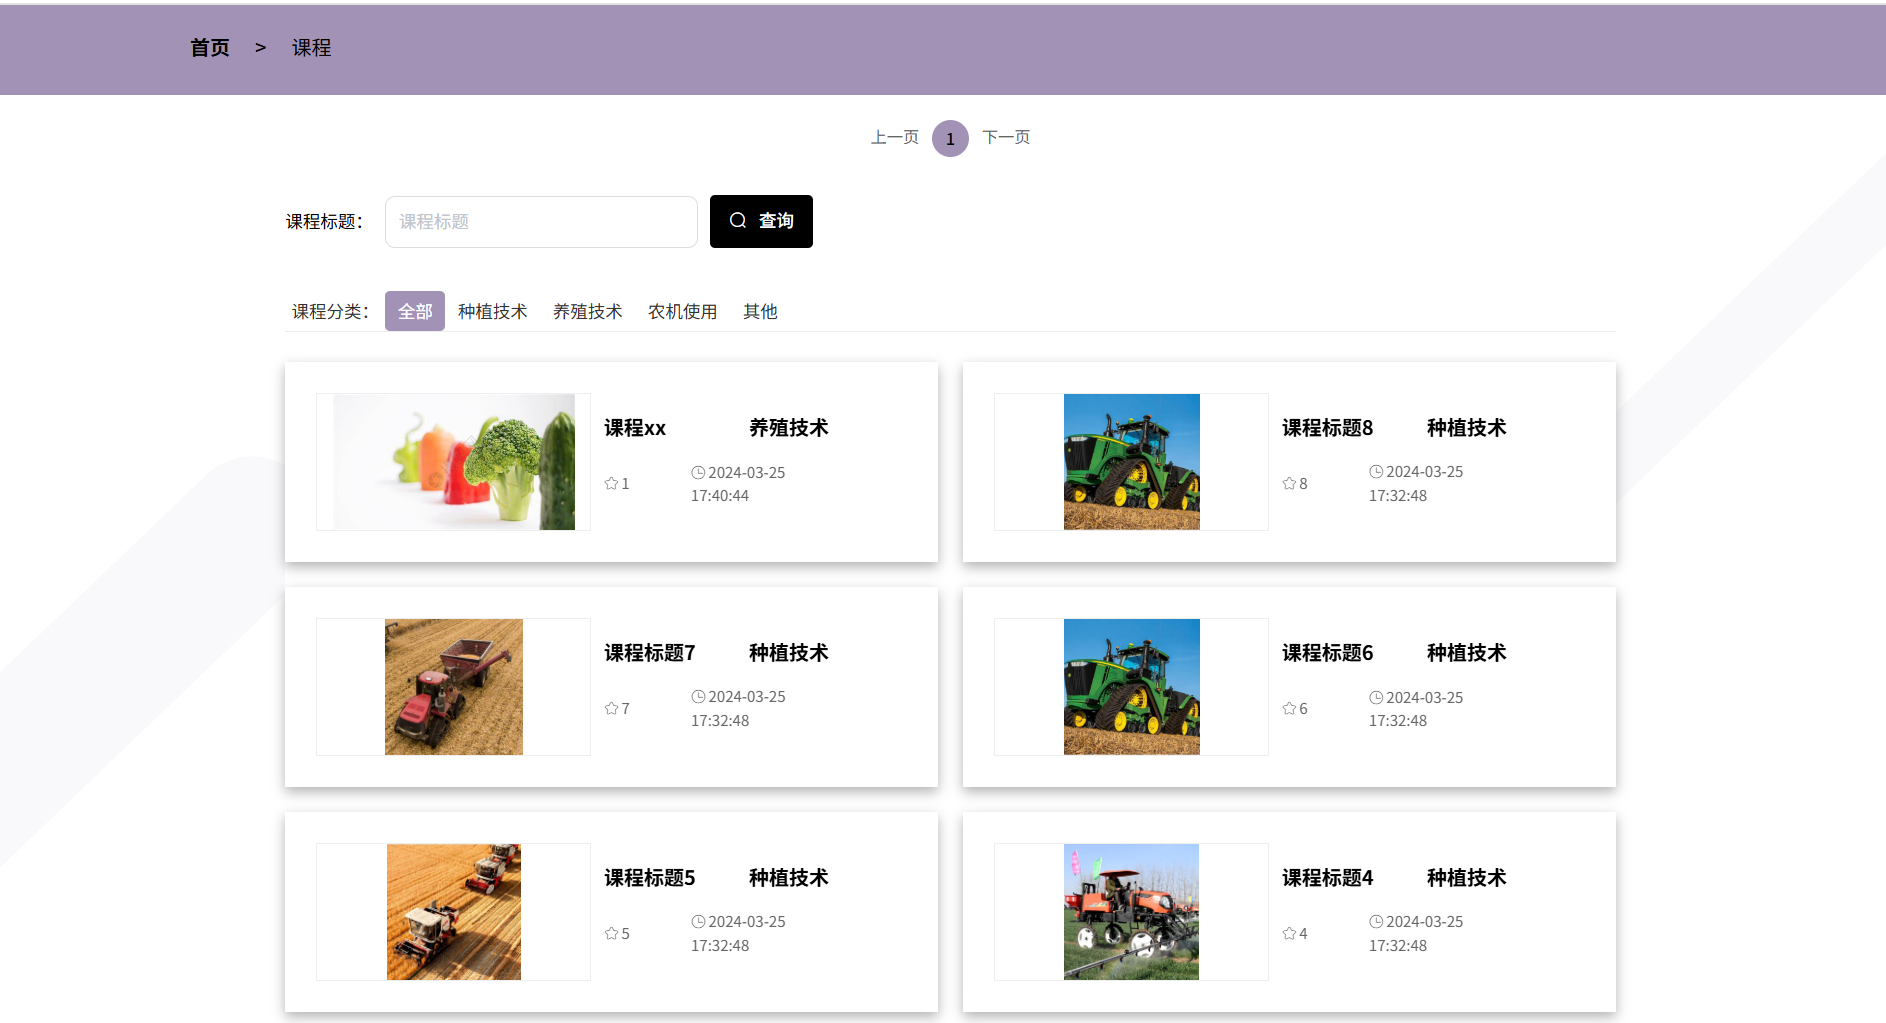The width and height of the screenshot is (1886, 1023).
Task: Open the green tractor thumbnail of 课程标题8
Action: pyautogui.click(x=1131, y=461)
